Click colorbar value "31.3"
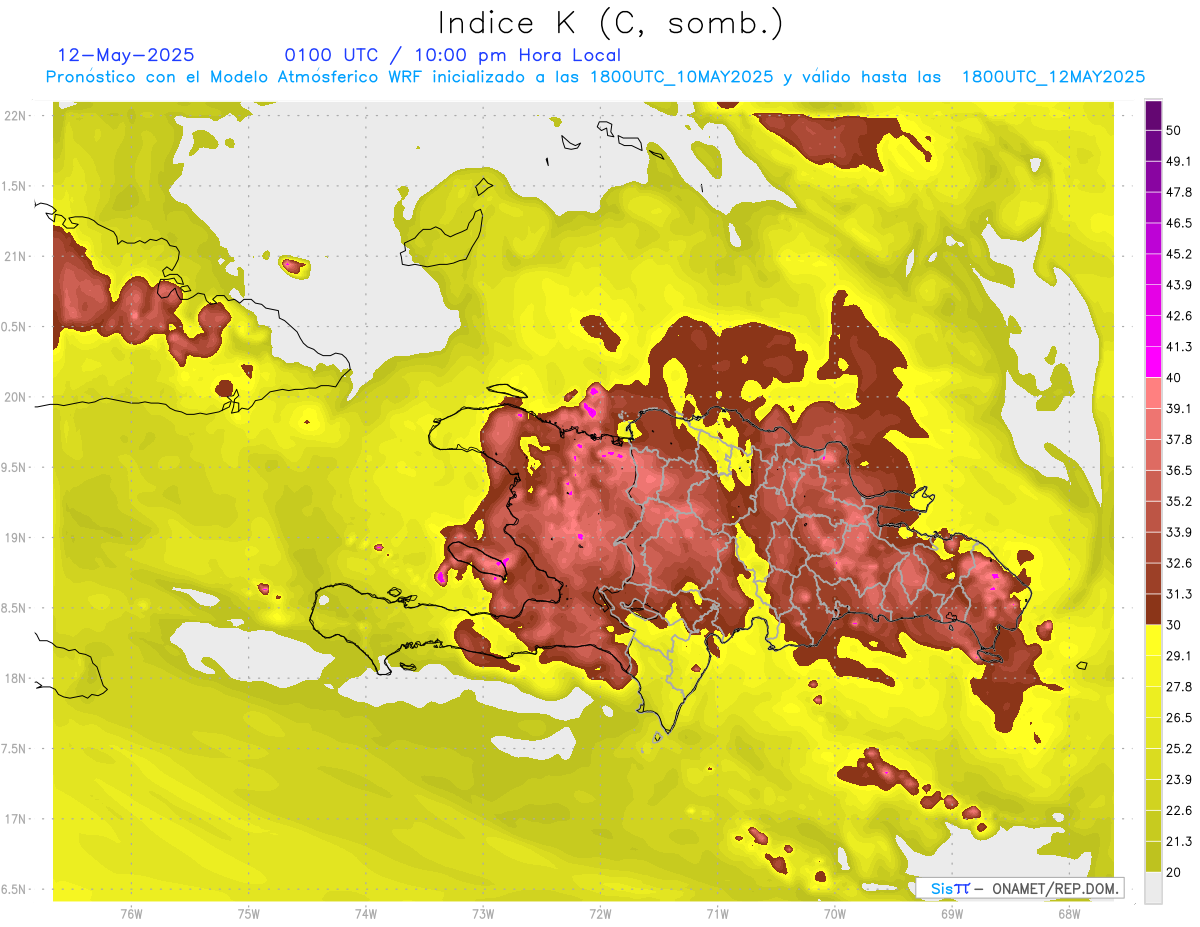Screen dimensions: 1200x927 pos(1178,594)
